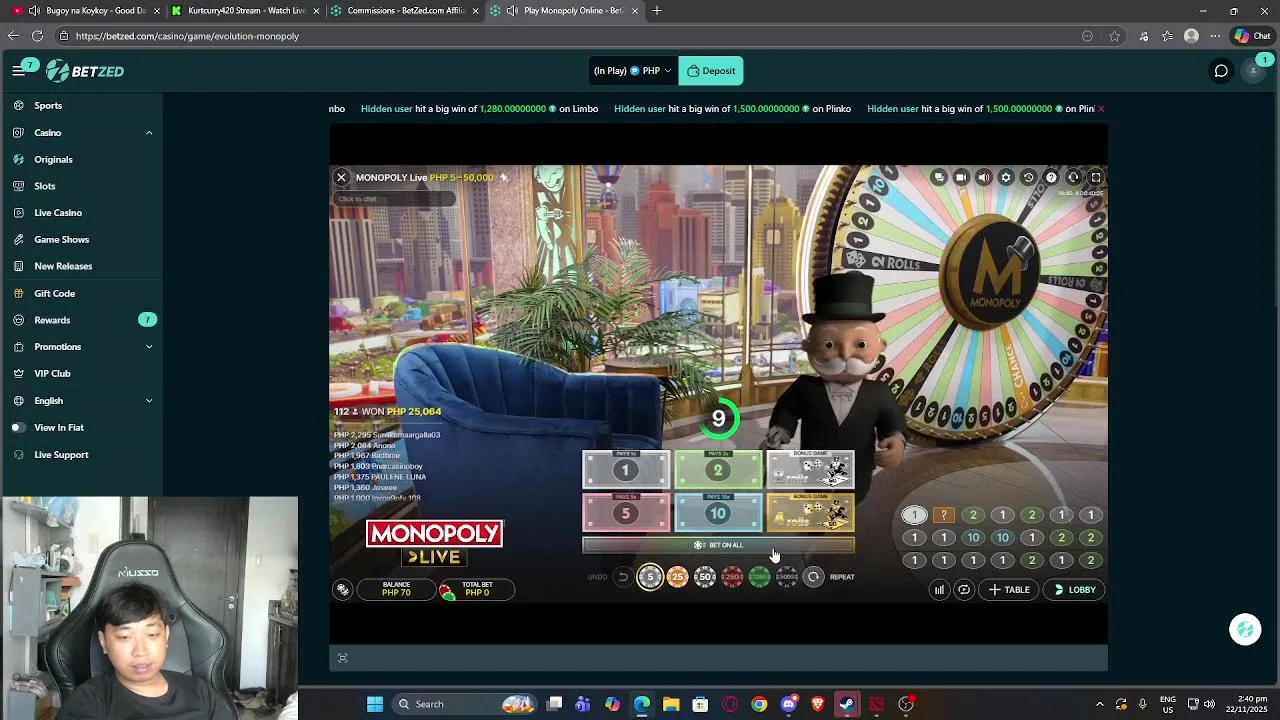Image resolution: width=1280 pixels, height=720 pixels.
Task: Select the red 250 value chip
Action: (x=732, y=577)
